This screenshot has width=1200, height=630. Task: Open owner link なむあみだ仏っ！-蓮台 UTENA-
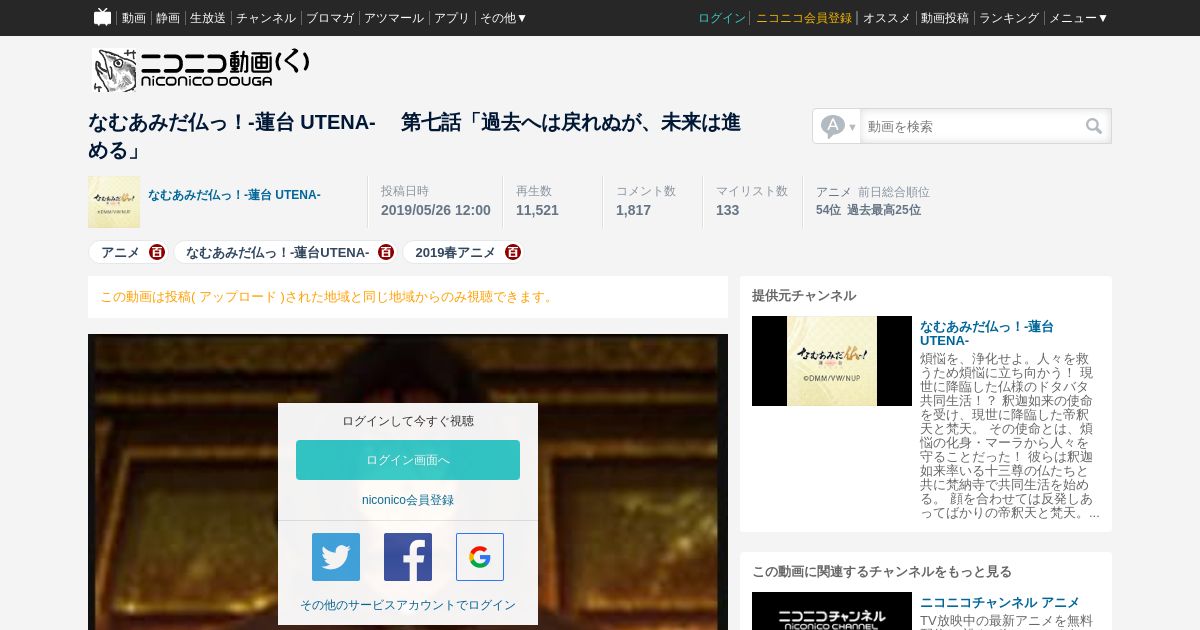tap(234, 195)
